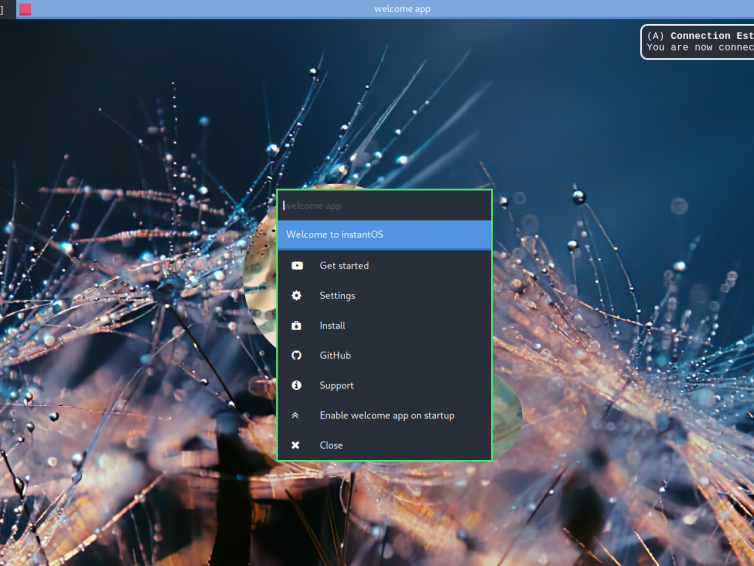Viewport: 754px width, 566px height.
Task: Focus the welcome app search field
Action: coord(384,206)
